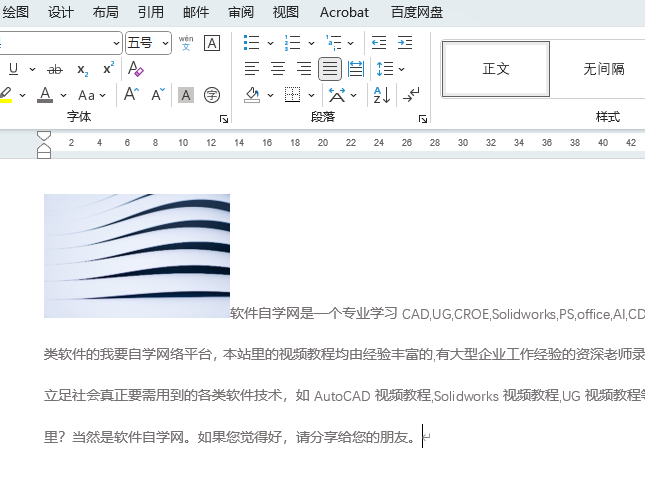Expand highlight color arrow
645x498 pixels.
click(x=23, y=95)
